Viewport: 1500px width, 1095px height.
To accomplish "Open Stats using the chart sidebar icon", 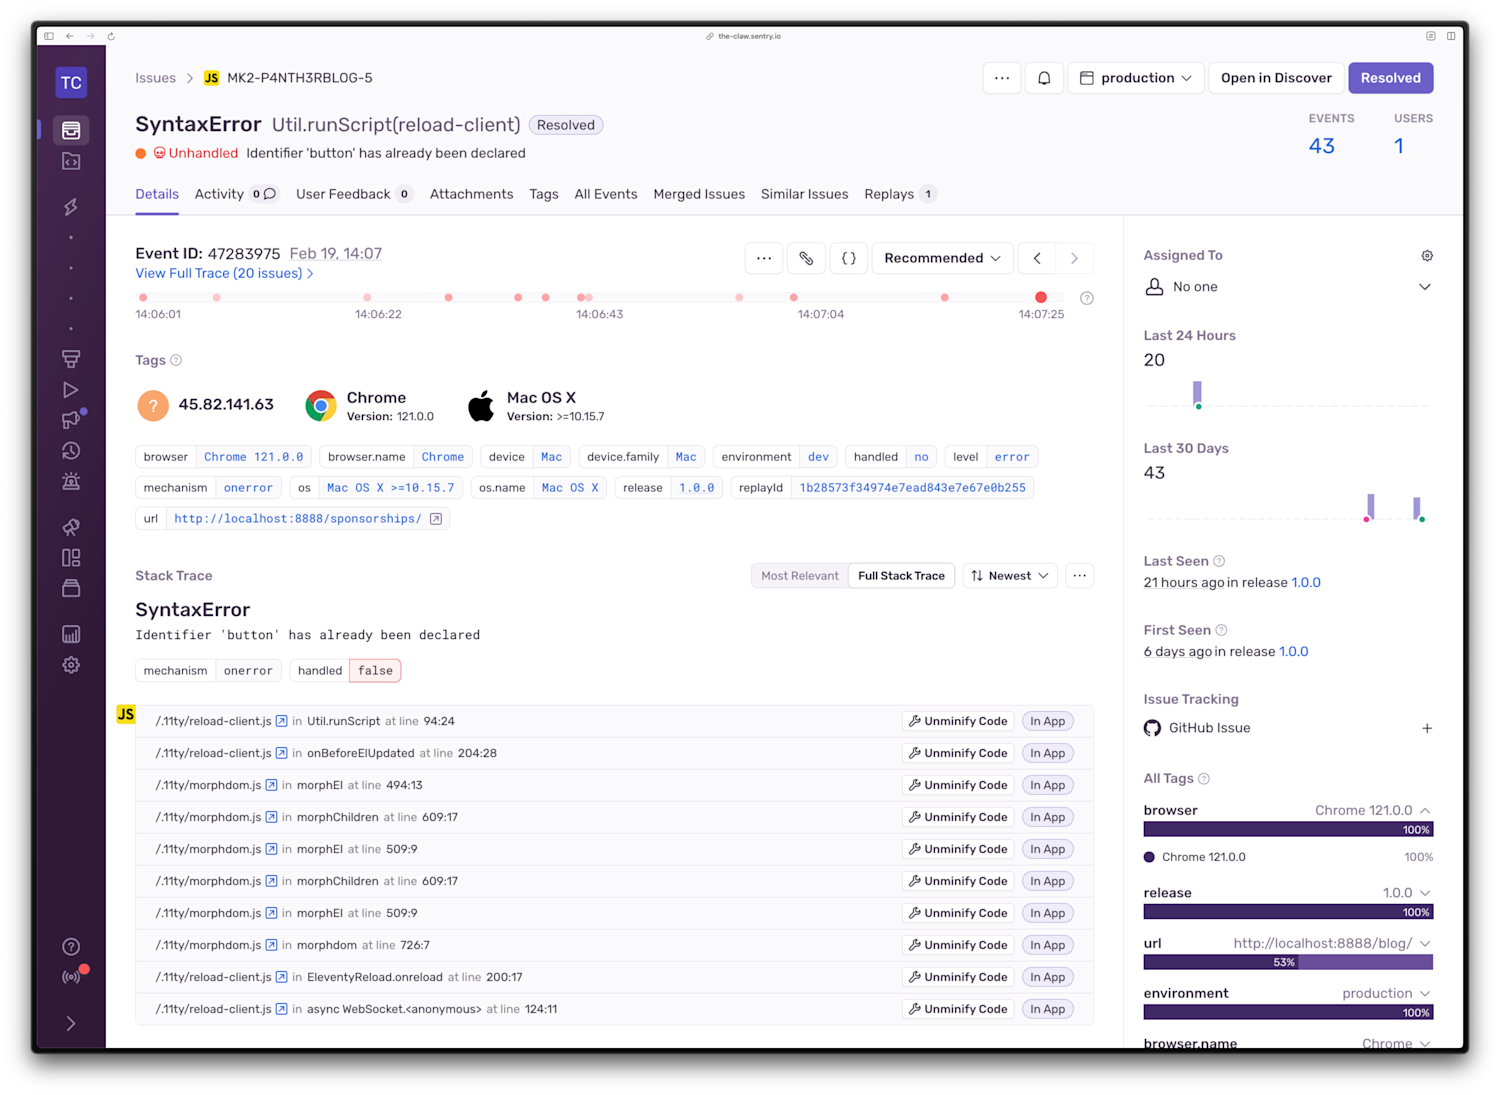I will pos(70,633).
